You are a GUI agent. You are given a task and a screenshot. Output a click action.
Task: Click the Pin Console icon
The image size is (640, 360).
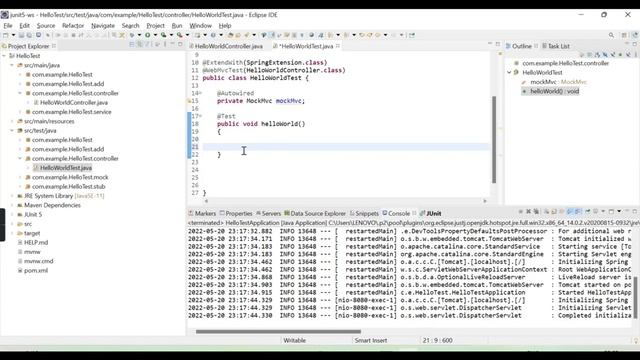[x=588, y=211]
